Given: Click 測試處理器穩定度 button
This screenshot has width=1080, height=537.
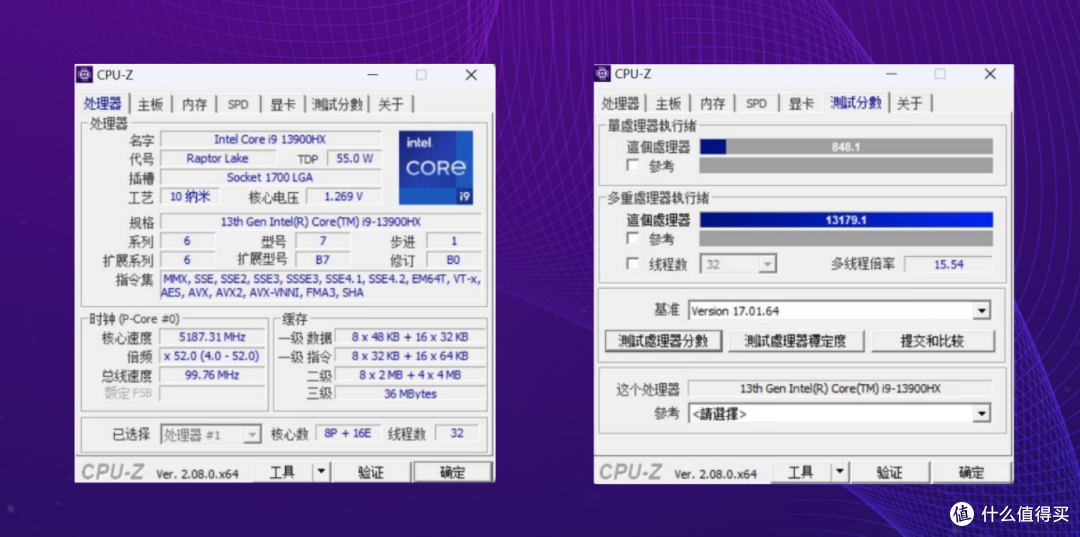Looking at the screenshot, I should click(796, 341).
